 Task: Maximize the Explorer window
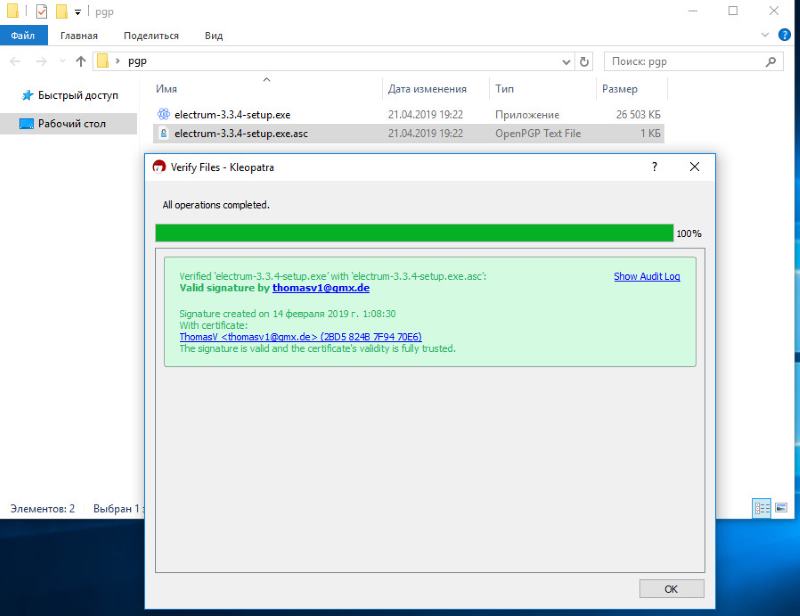tap(733, 11)
